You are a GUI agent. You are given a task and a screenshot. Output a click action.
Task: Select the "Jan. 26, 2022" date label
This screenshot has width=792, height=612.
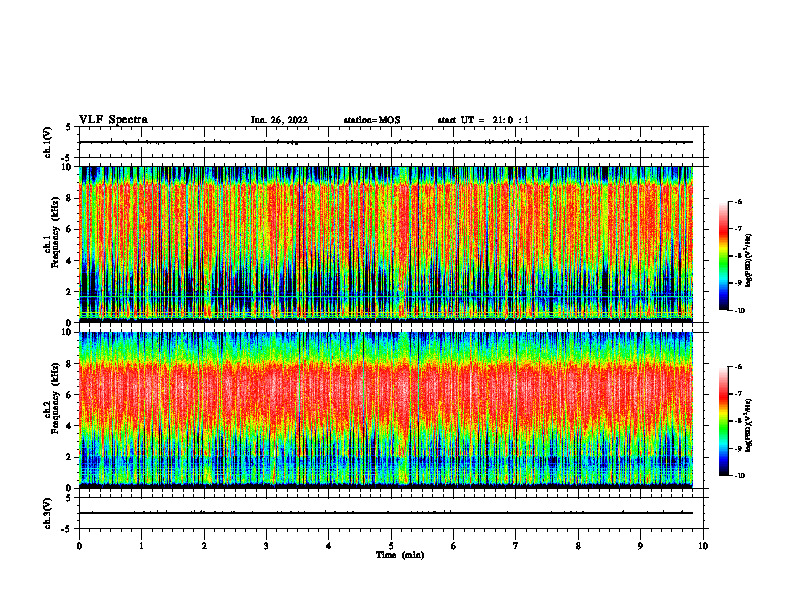(x=279, y=120)
